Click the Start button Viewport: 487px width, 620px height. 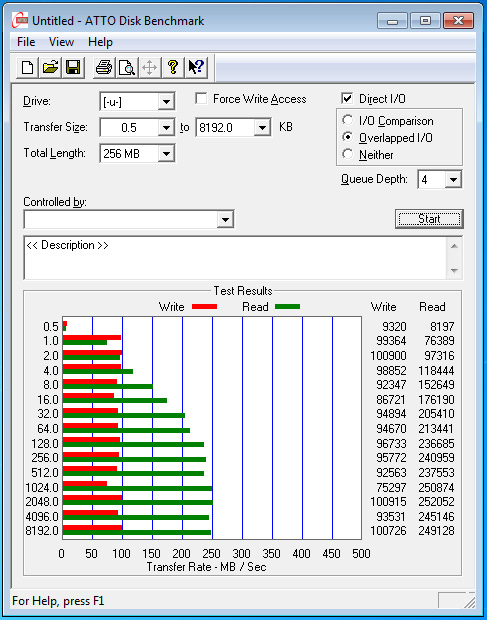point(429,219)
